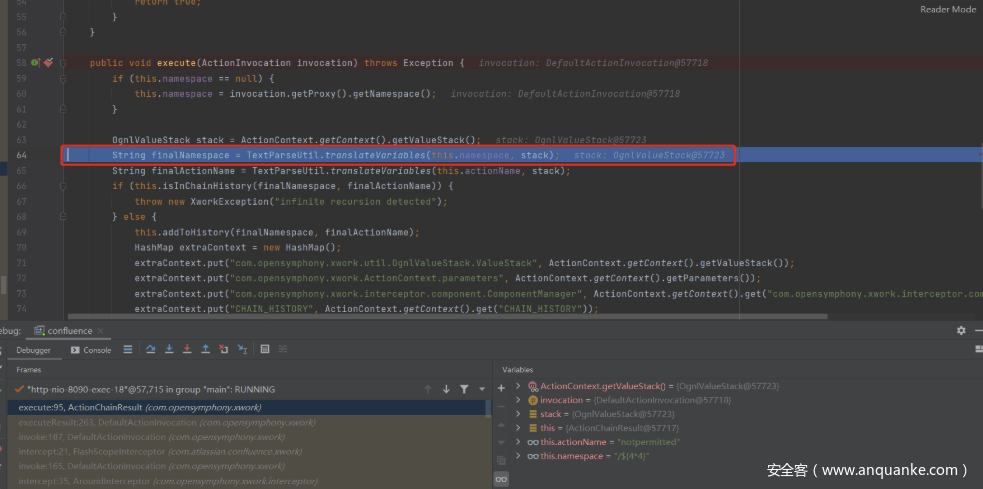Expand the invocation variable node
Image resolution: width=983 pixels, height=489 pixels.
coord(518,400)
